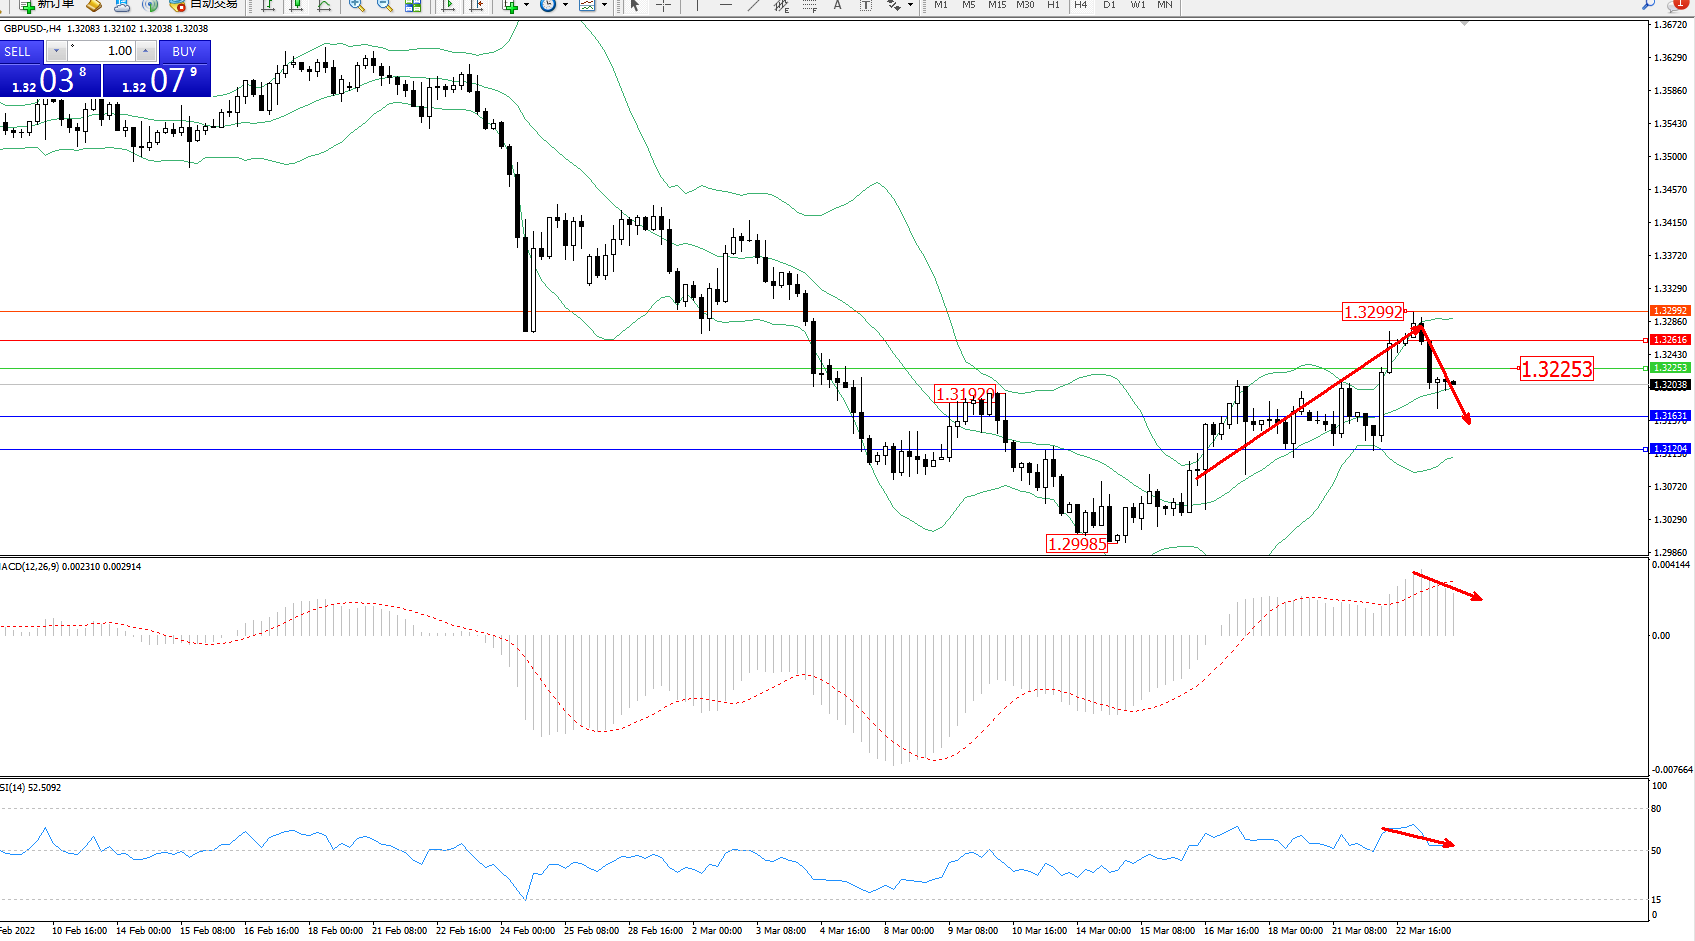Toggle the chart shift button
This screenshot has height=941, width=1695.
tap(477, 5)
